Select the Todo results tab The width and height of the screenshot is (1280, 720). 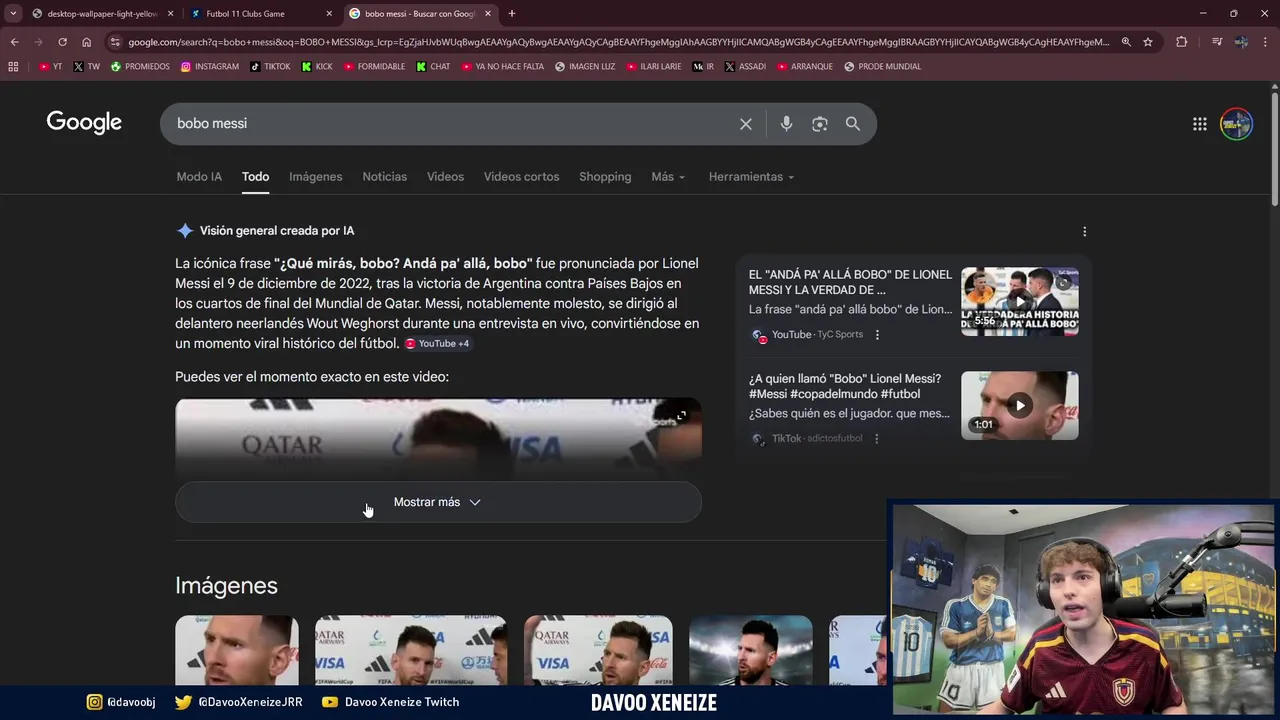(255, 177)
